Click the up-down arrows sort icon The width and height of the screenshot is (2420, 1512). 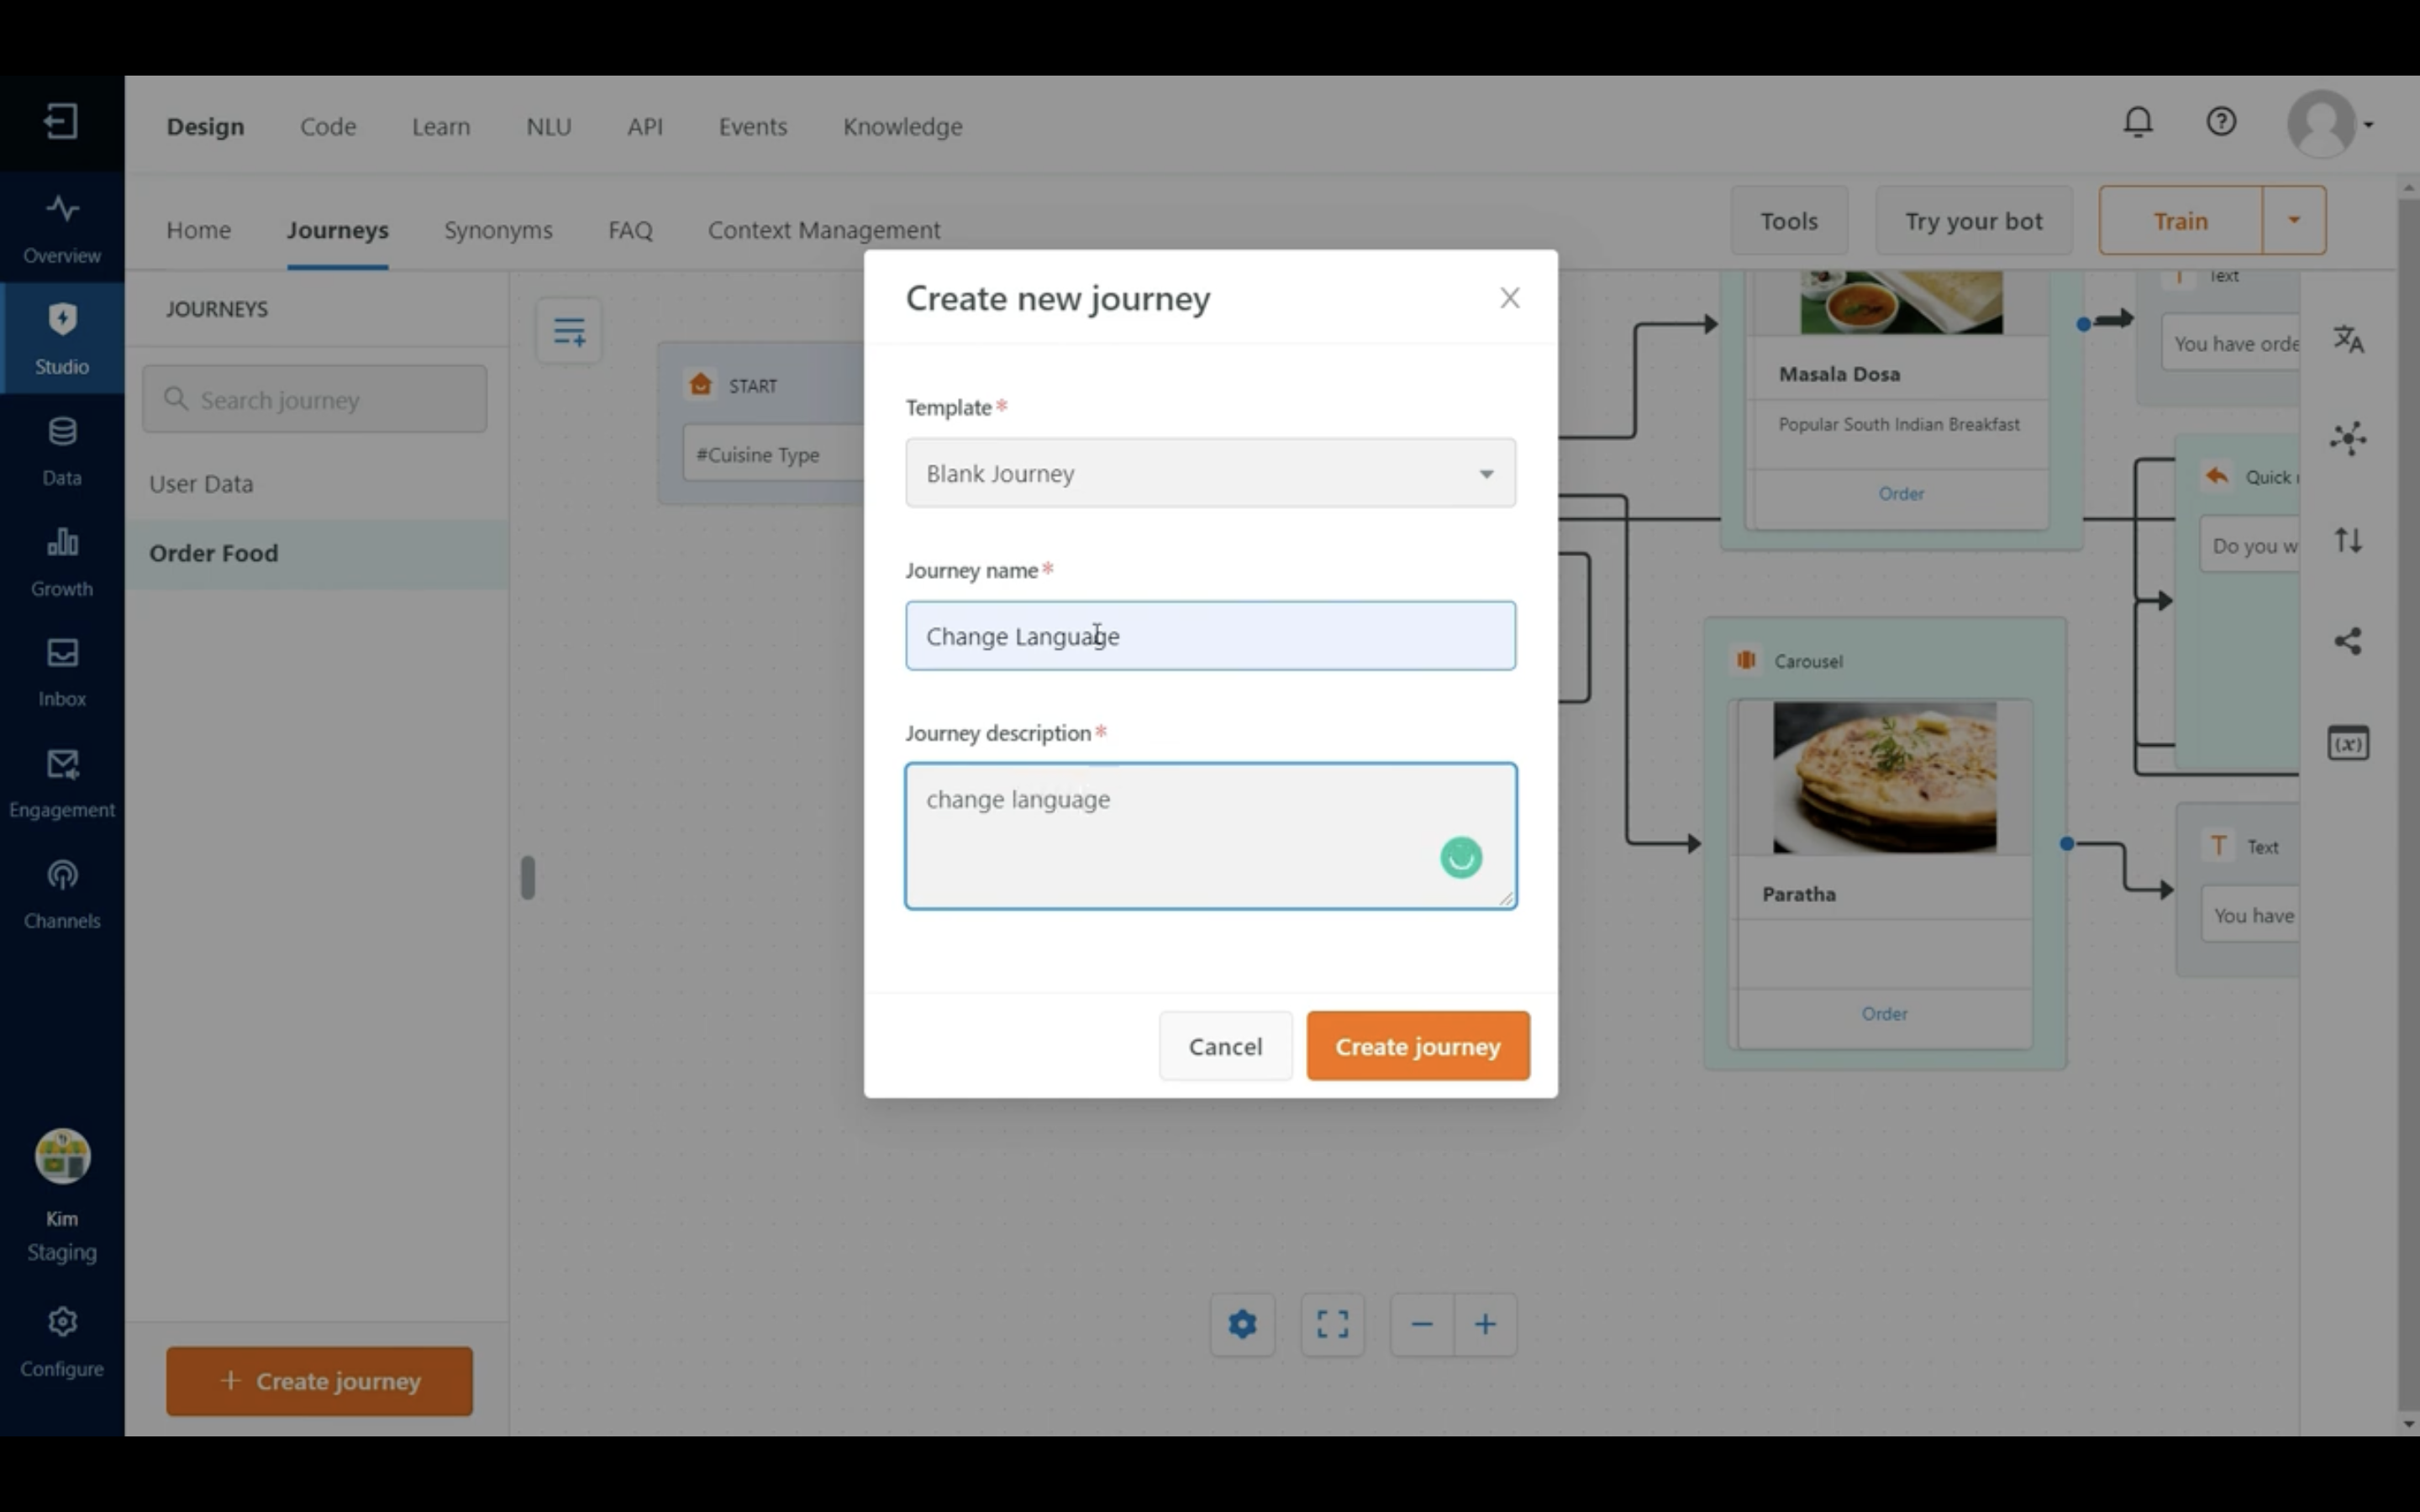click(2348, 541)
